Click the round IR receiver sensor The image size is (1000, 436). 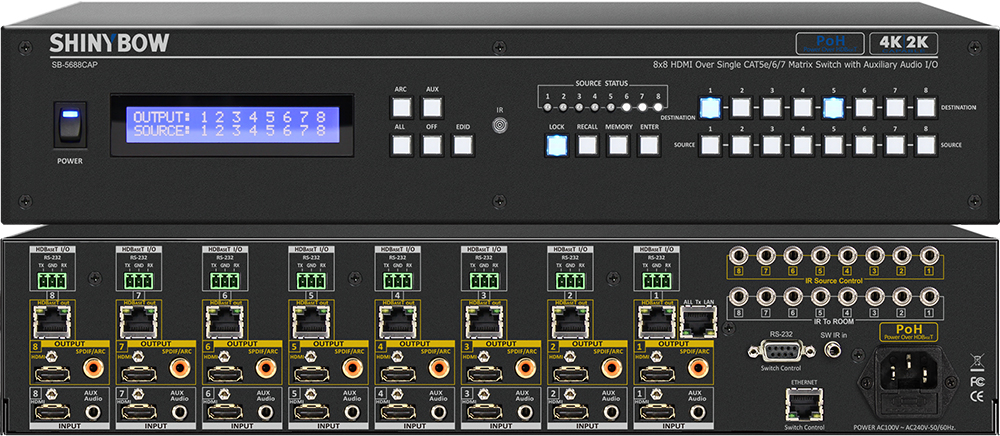tap(501, 125)
